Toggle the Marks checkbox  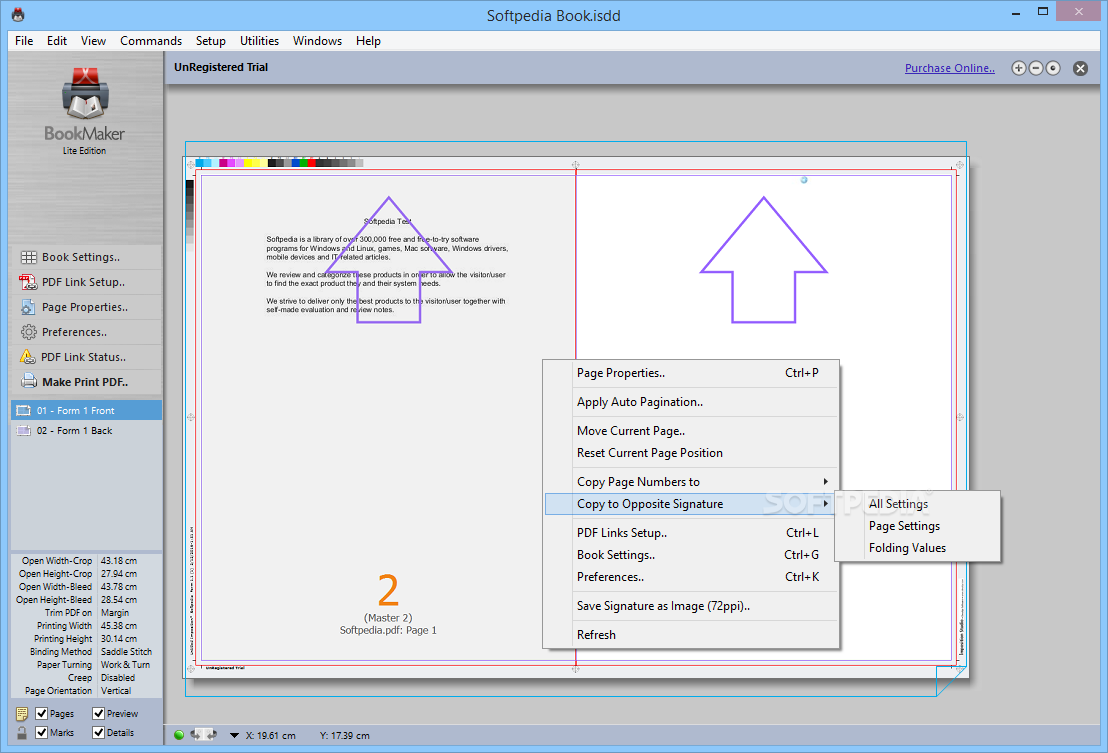(x=42, y=733)
